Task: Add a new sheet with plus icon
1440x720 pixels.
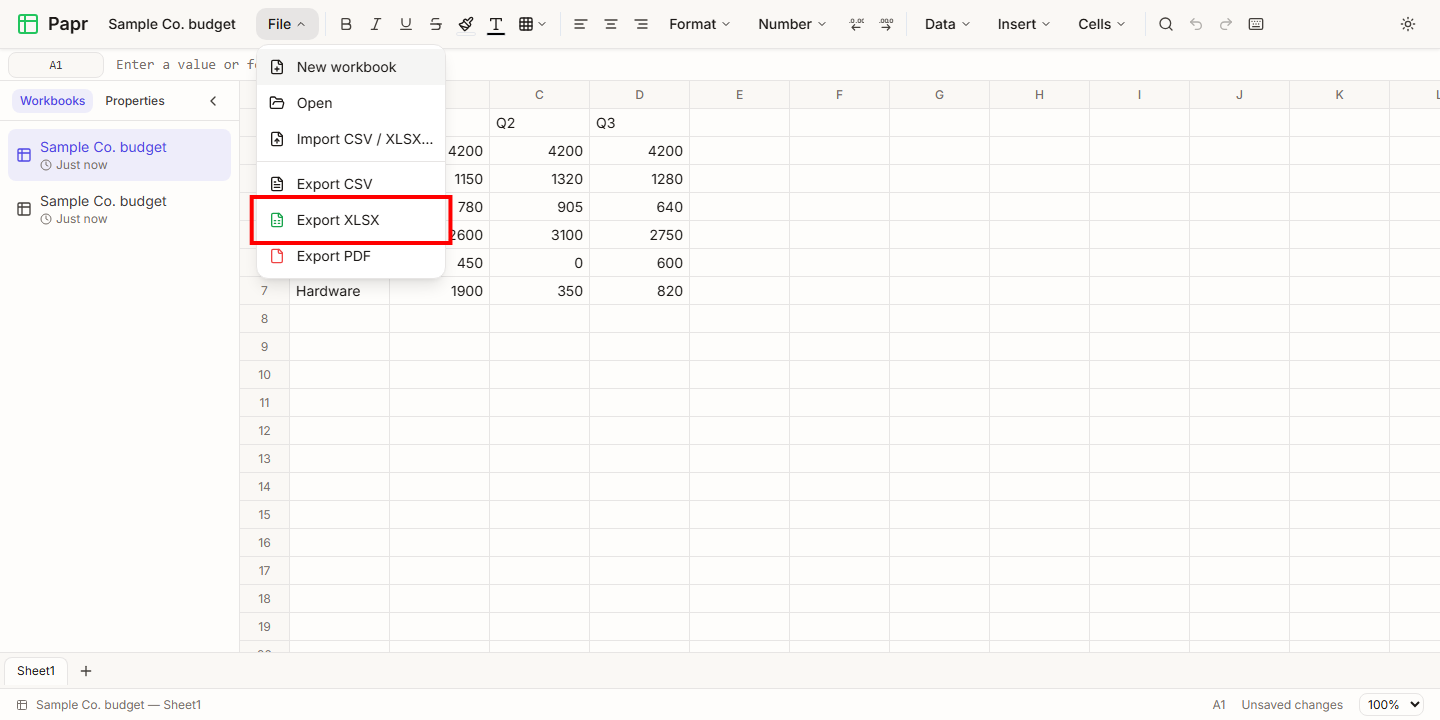Action: [86, 671]
